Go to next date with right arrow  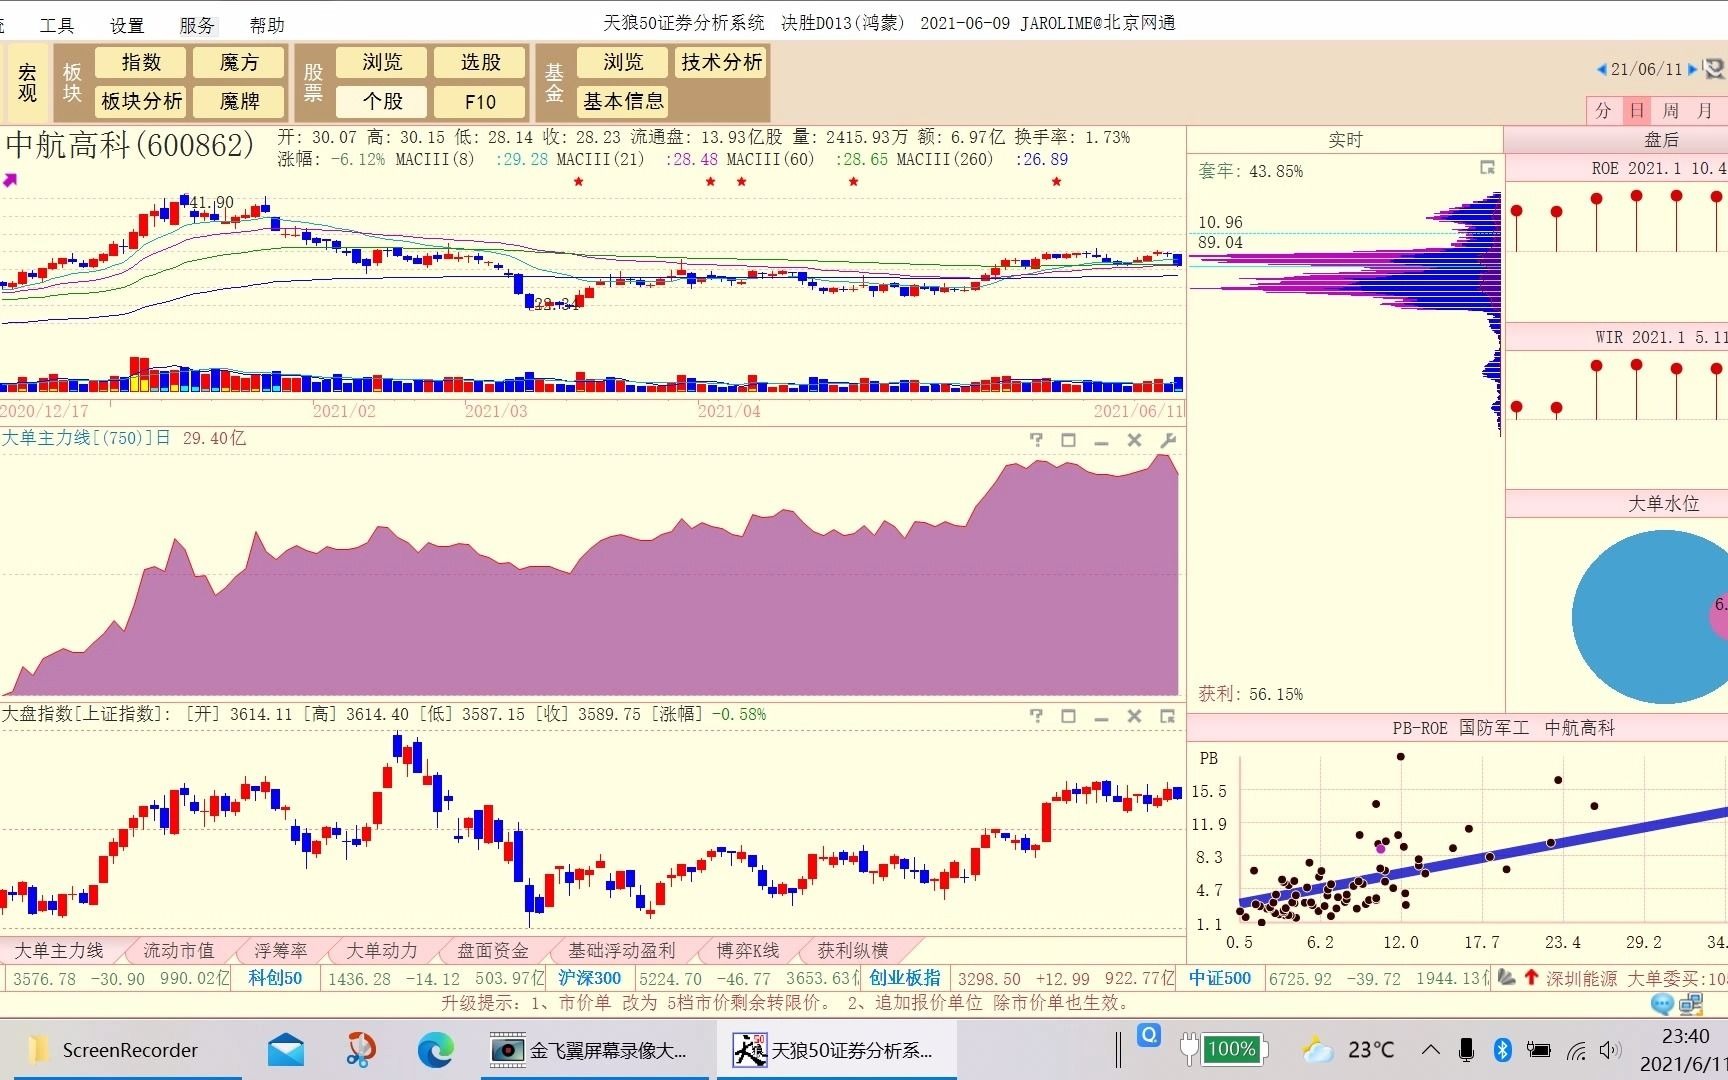pos(1692,69)
